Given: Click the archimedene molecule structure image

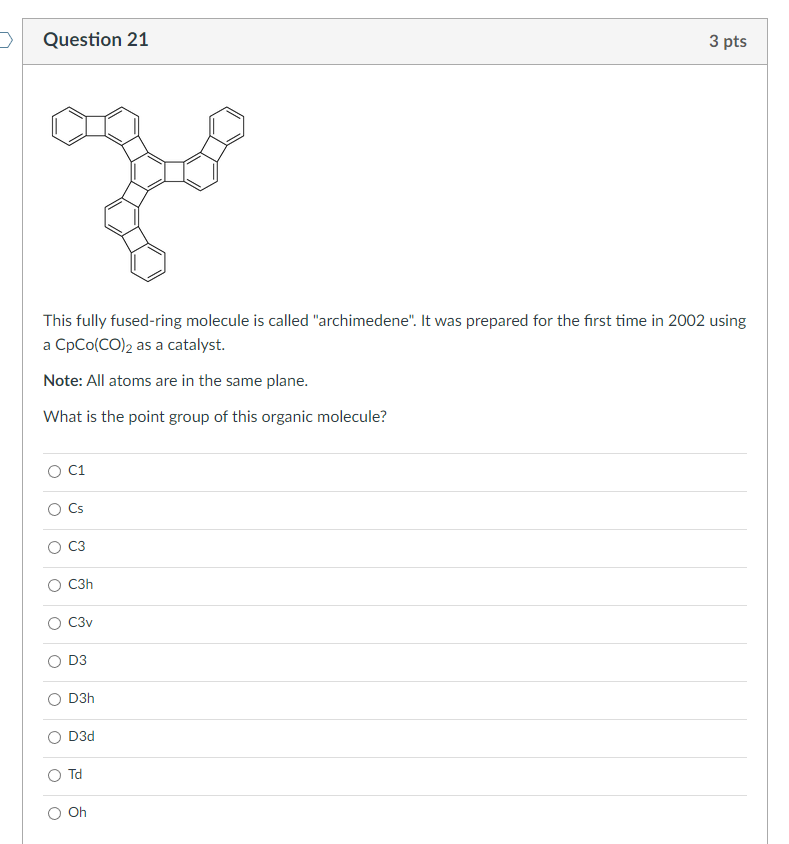Looking at the screenshot, I should (148, 190).
